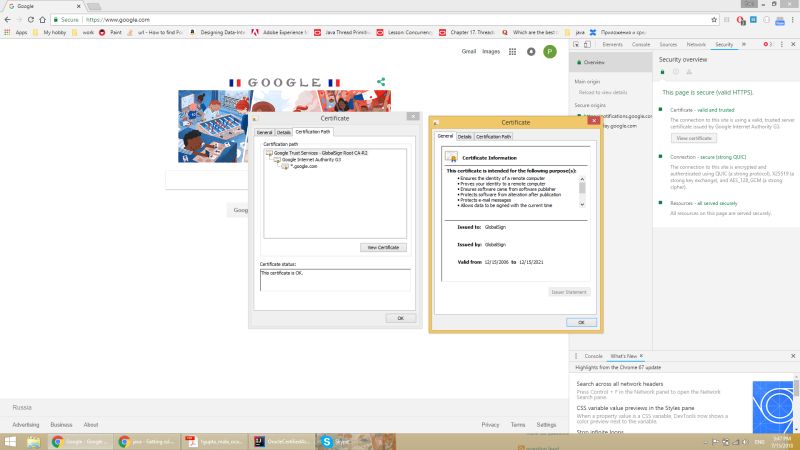Image resolution: width=800 pixels, height=450 pixels.
Task: Close the DevTools panel
Action: tap(793, 44)
